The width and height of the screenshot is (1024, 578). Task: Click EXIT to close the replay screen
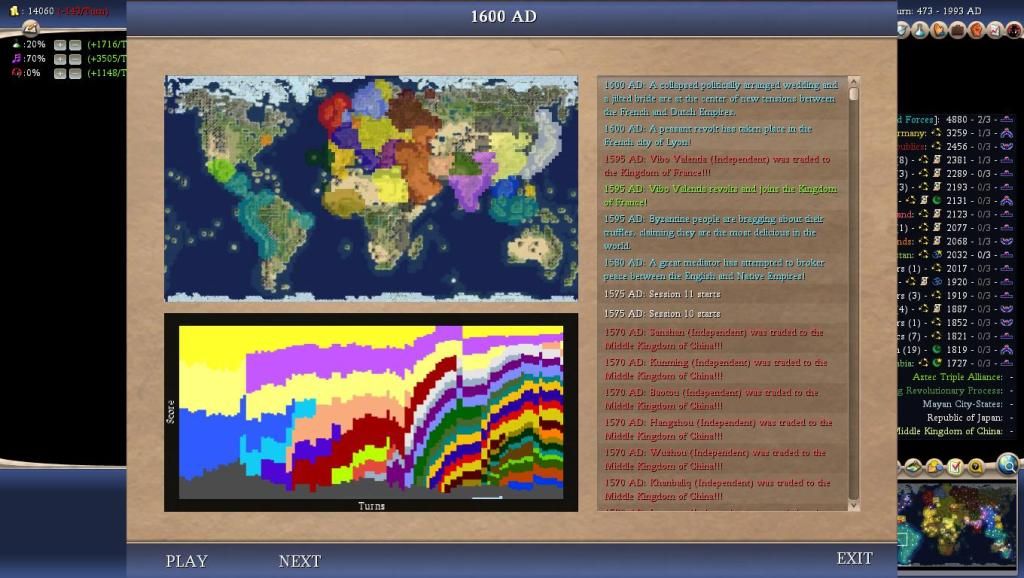[x=854, y=558]
